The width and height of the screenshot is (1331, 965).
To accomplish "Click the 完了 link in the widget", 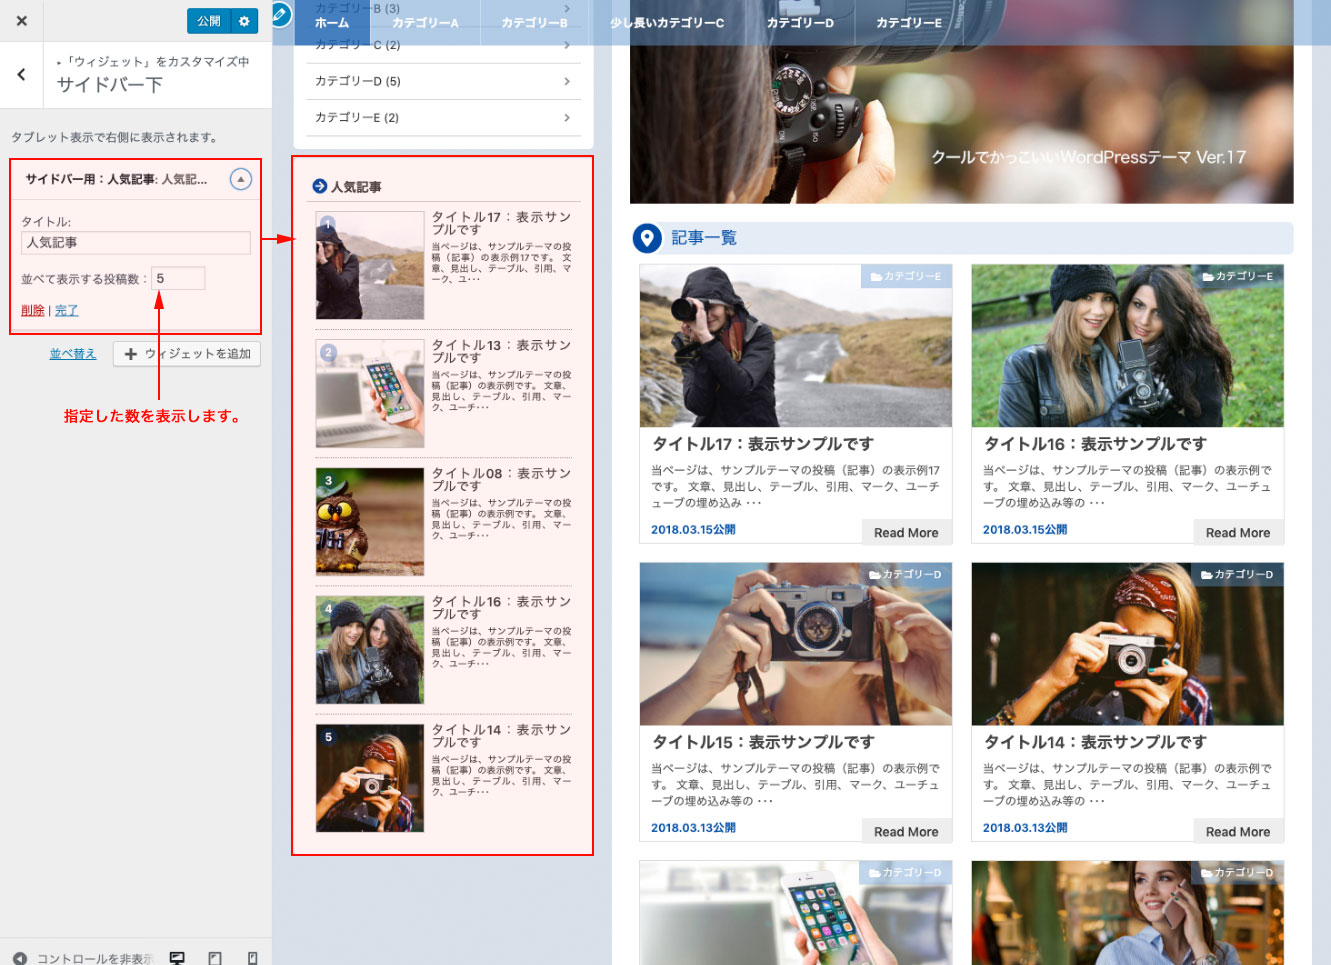I will pyautogui.click(x=66, y=310).
